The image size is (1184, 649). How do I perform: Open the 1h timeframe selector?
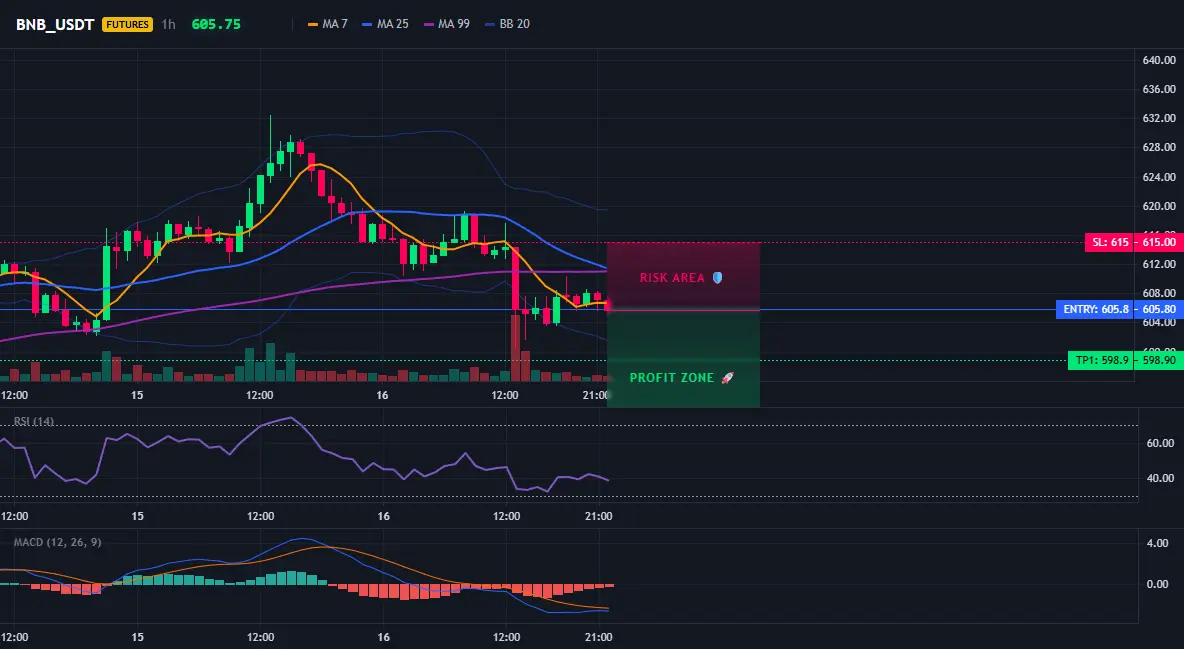pos(168,24)
